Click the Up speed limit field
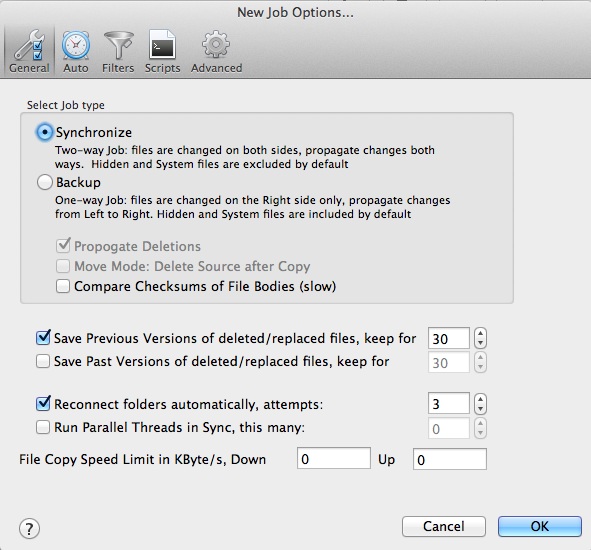The image size is (591, 550). pyautogui.click(x=450, y=459)
